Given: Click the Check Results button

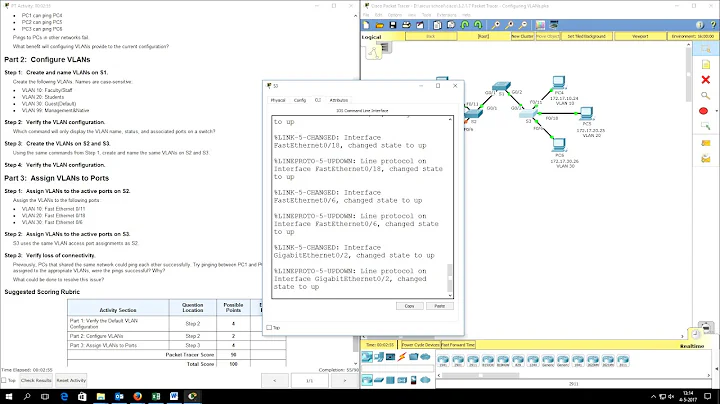Looking at the screenshot, I should coord(36,380).
